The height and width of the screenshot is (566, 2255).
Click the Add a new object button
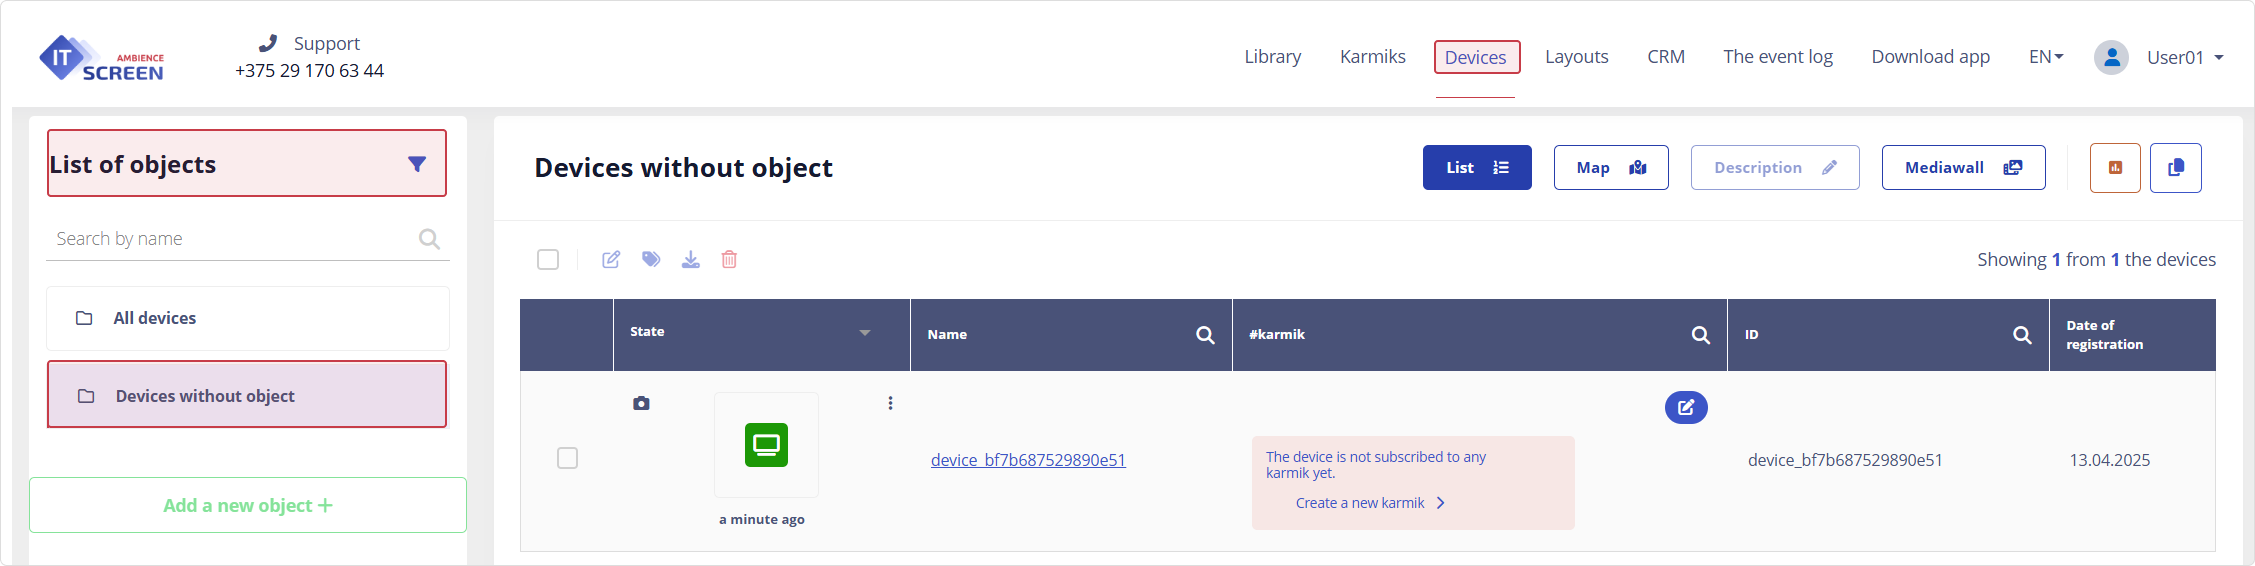click(x=248, y=505)
